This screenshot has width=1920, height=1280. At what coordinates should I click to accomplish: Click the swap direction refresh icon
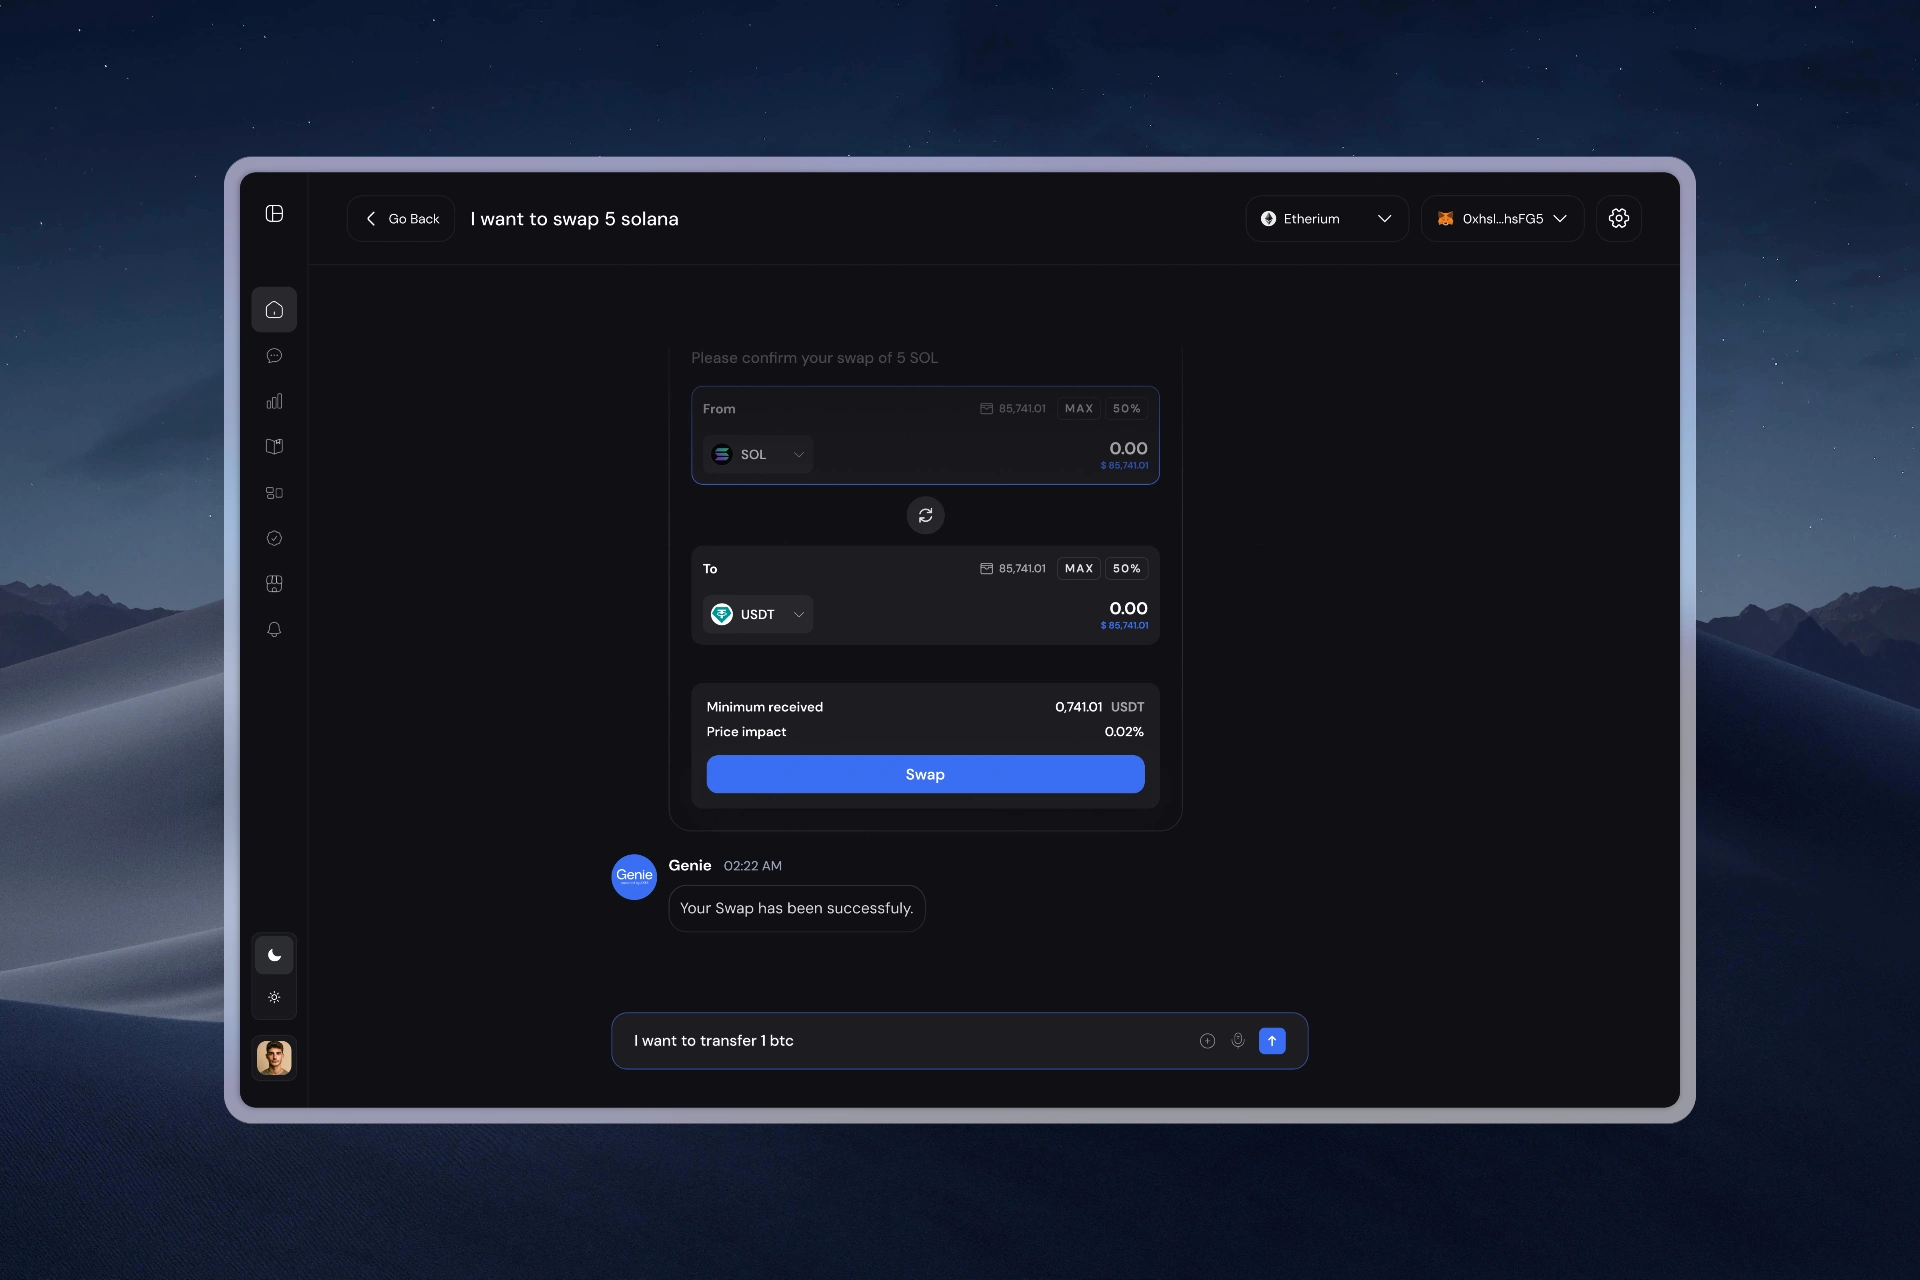(x=925, y=515)
